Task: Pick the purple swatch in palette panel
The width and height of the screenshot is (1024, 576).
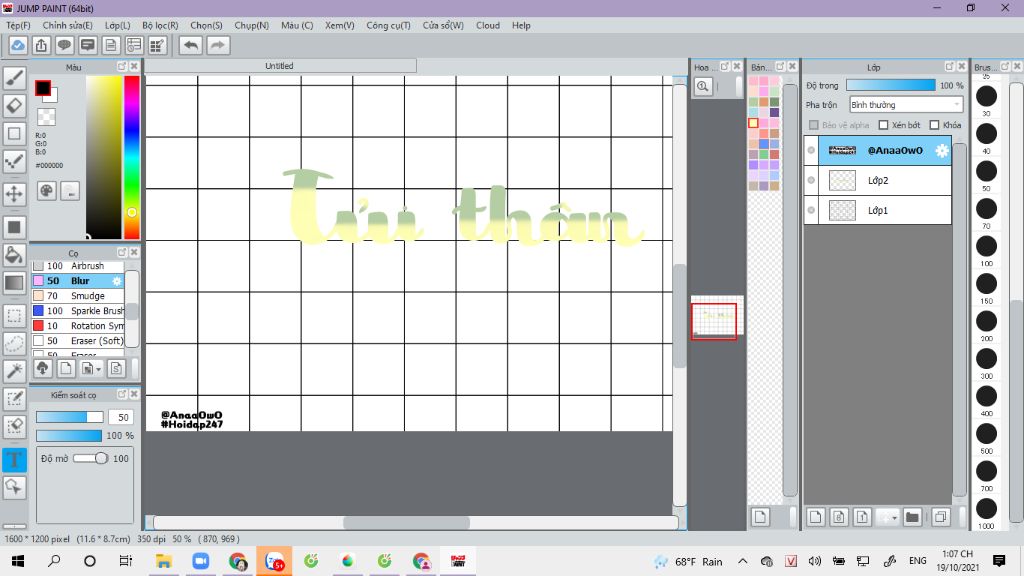Action: [x=774, y=112]
